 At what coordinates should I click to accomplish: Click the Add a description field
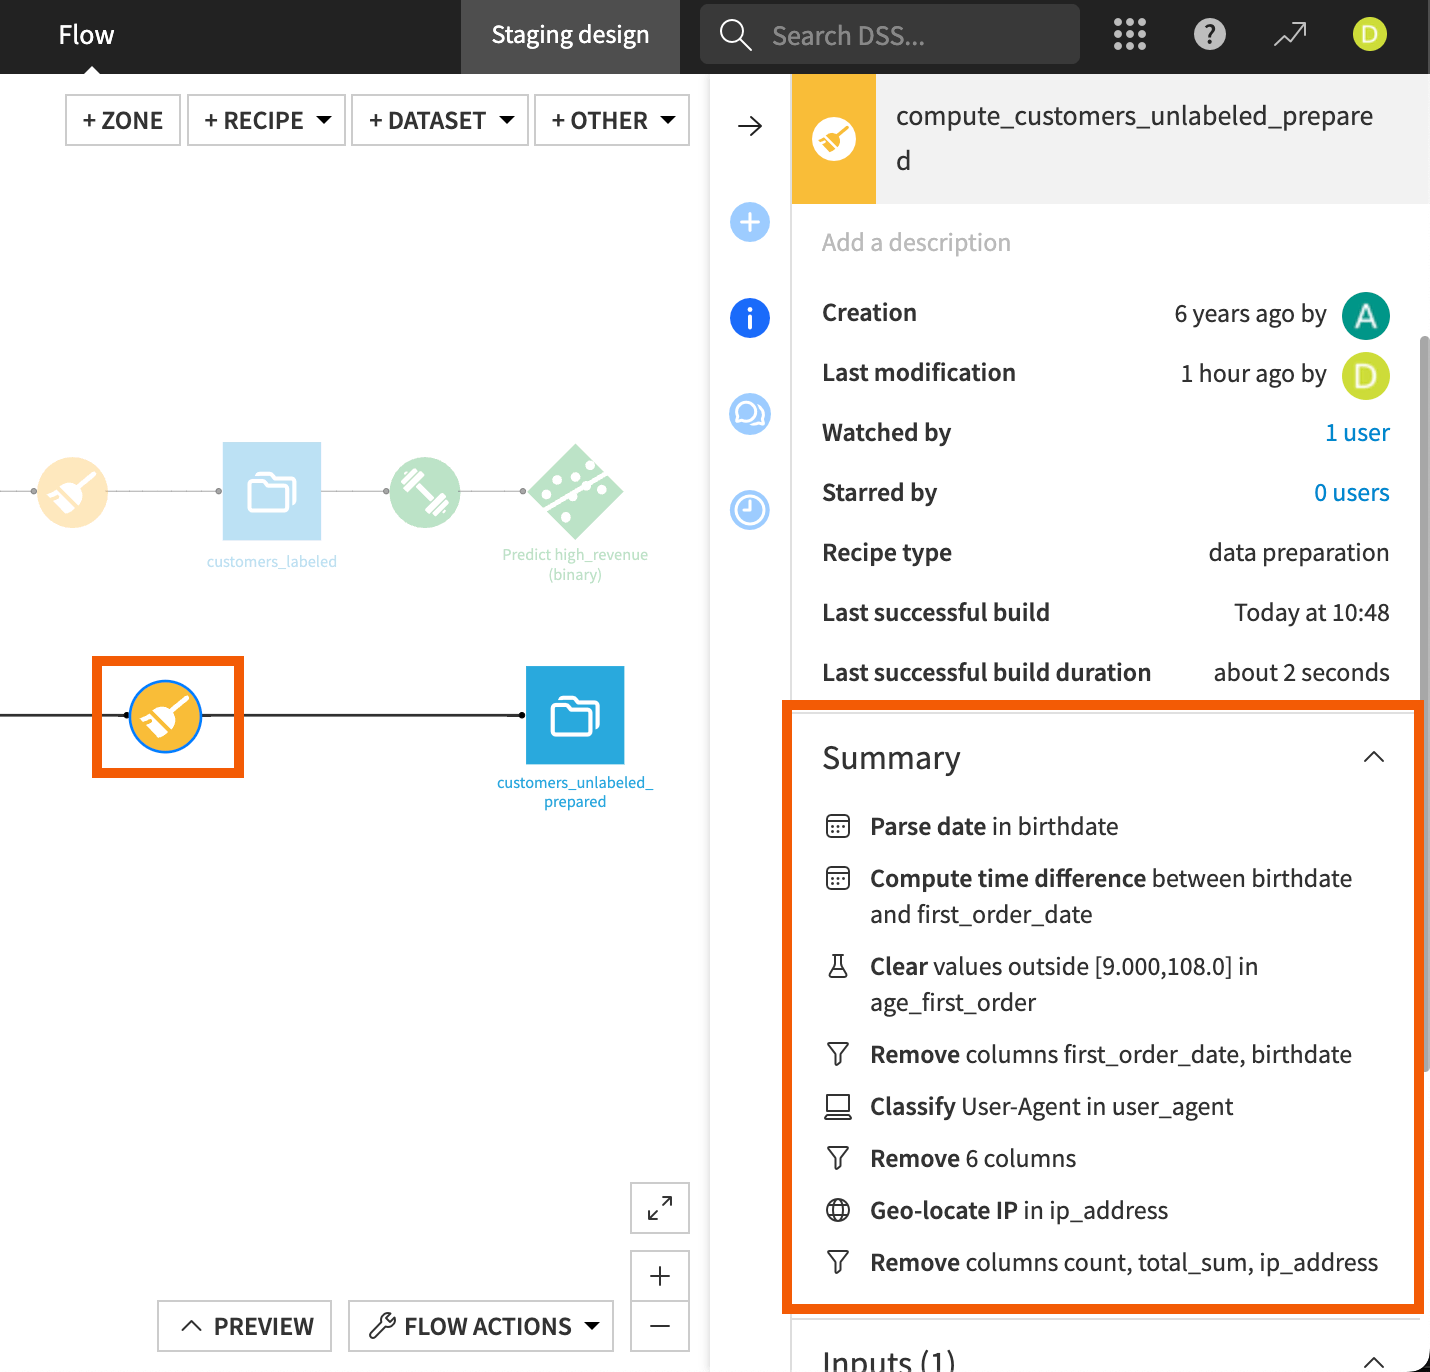point(916,243)
